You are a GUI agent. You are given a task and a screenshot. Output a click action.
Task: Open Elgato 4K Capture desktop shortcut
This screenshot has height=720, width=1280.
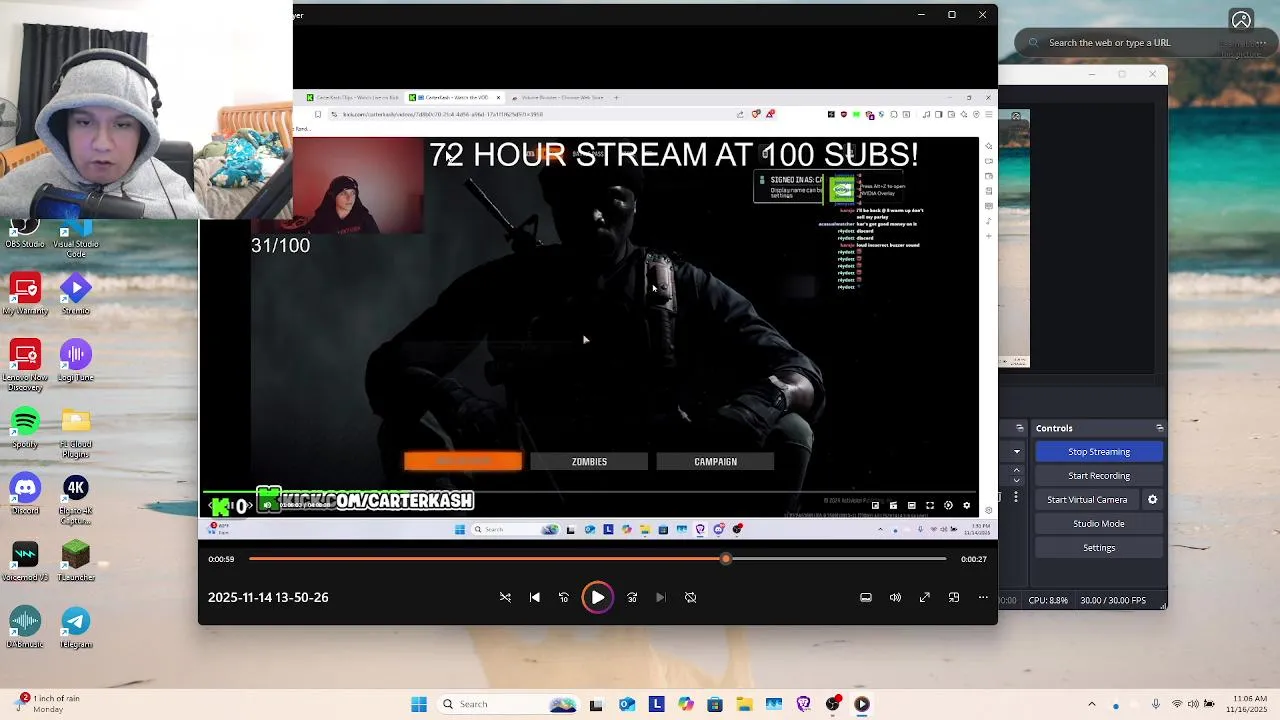pos(76,500)
